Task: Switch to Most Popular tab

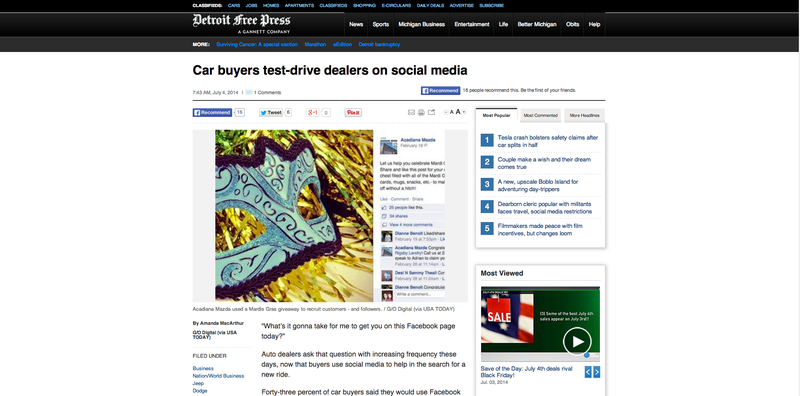Action: pos(496,115)
